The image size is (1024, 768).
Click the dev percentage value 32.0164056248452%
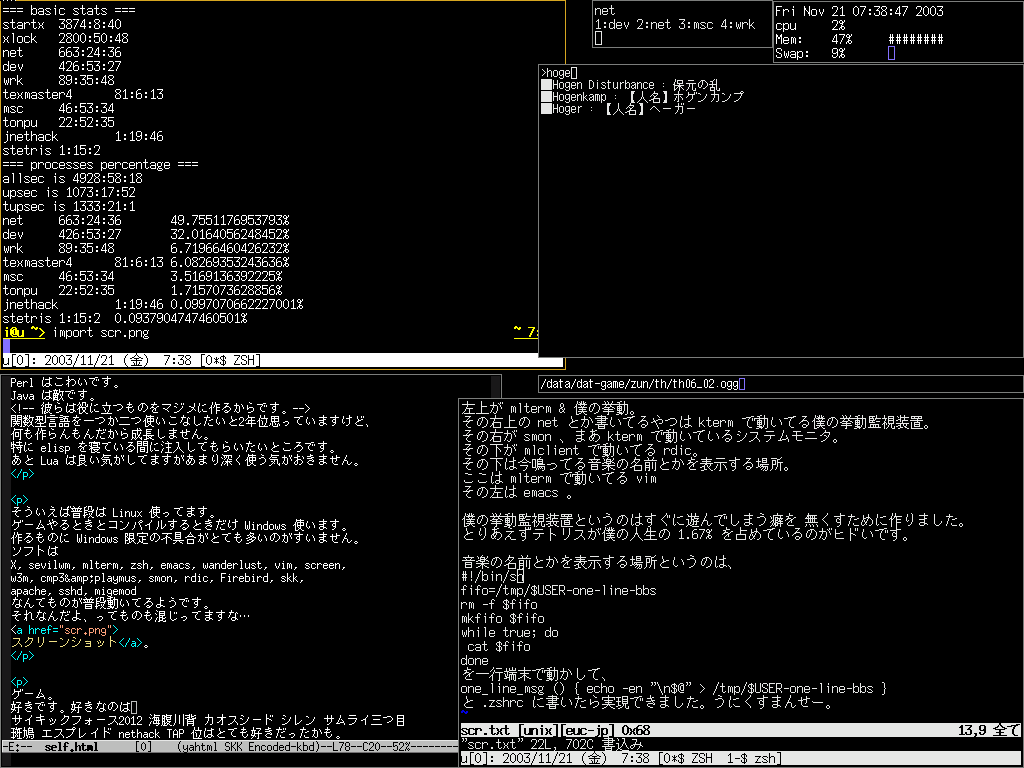point(230,234)
